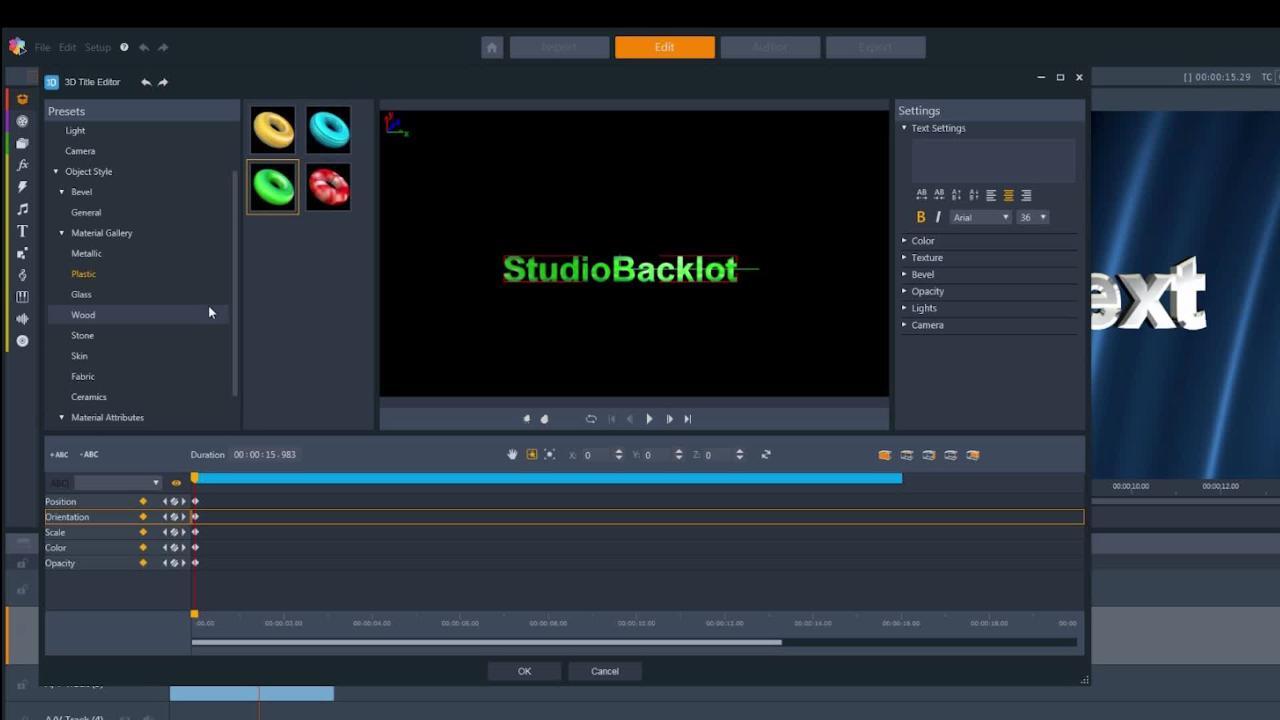This screenshot has height=720, width=1280.
Task: Redo in the 3D Title Editor header
Action: pos(163,82)
